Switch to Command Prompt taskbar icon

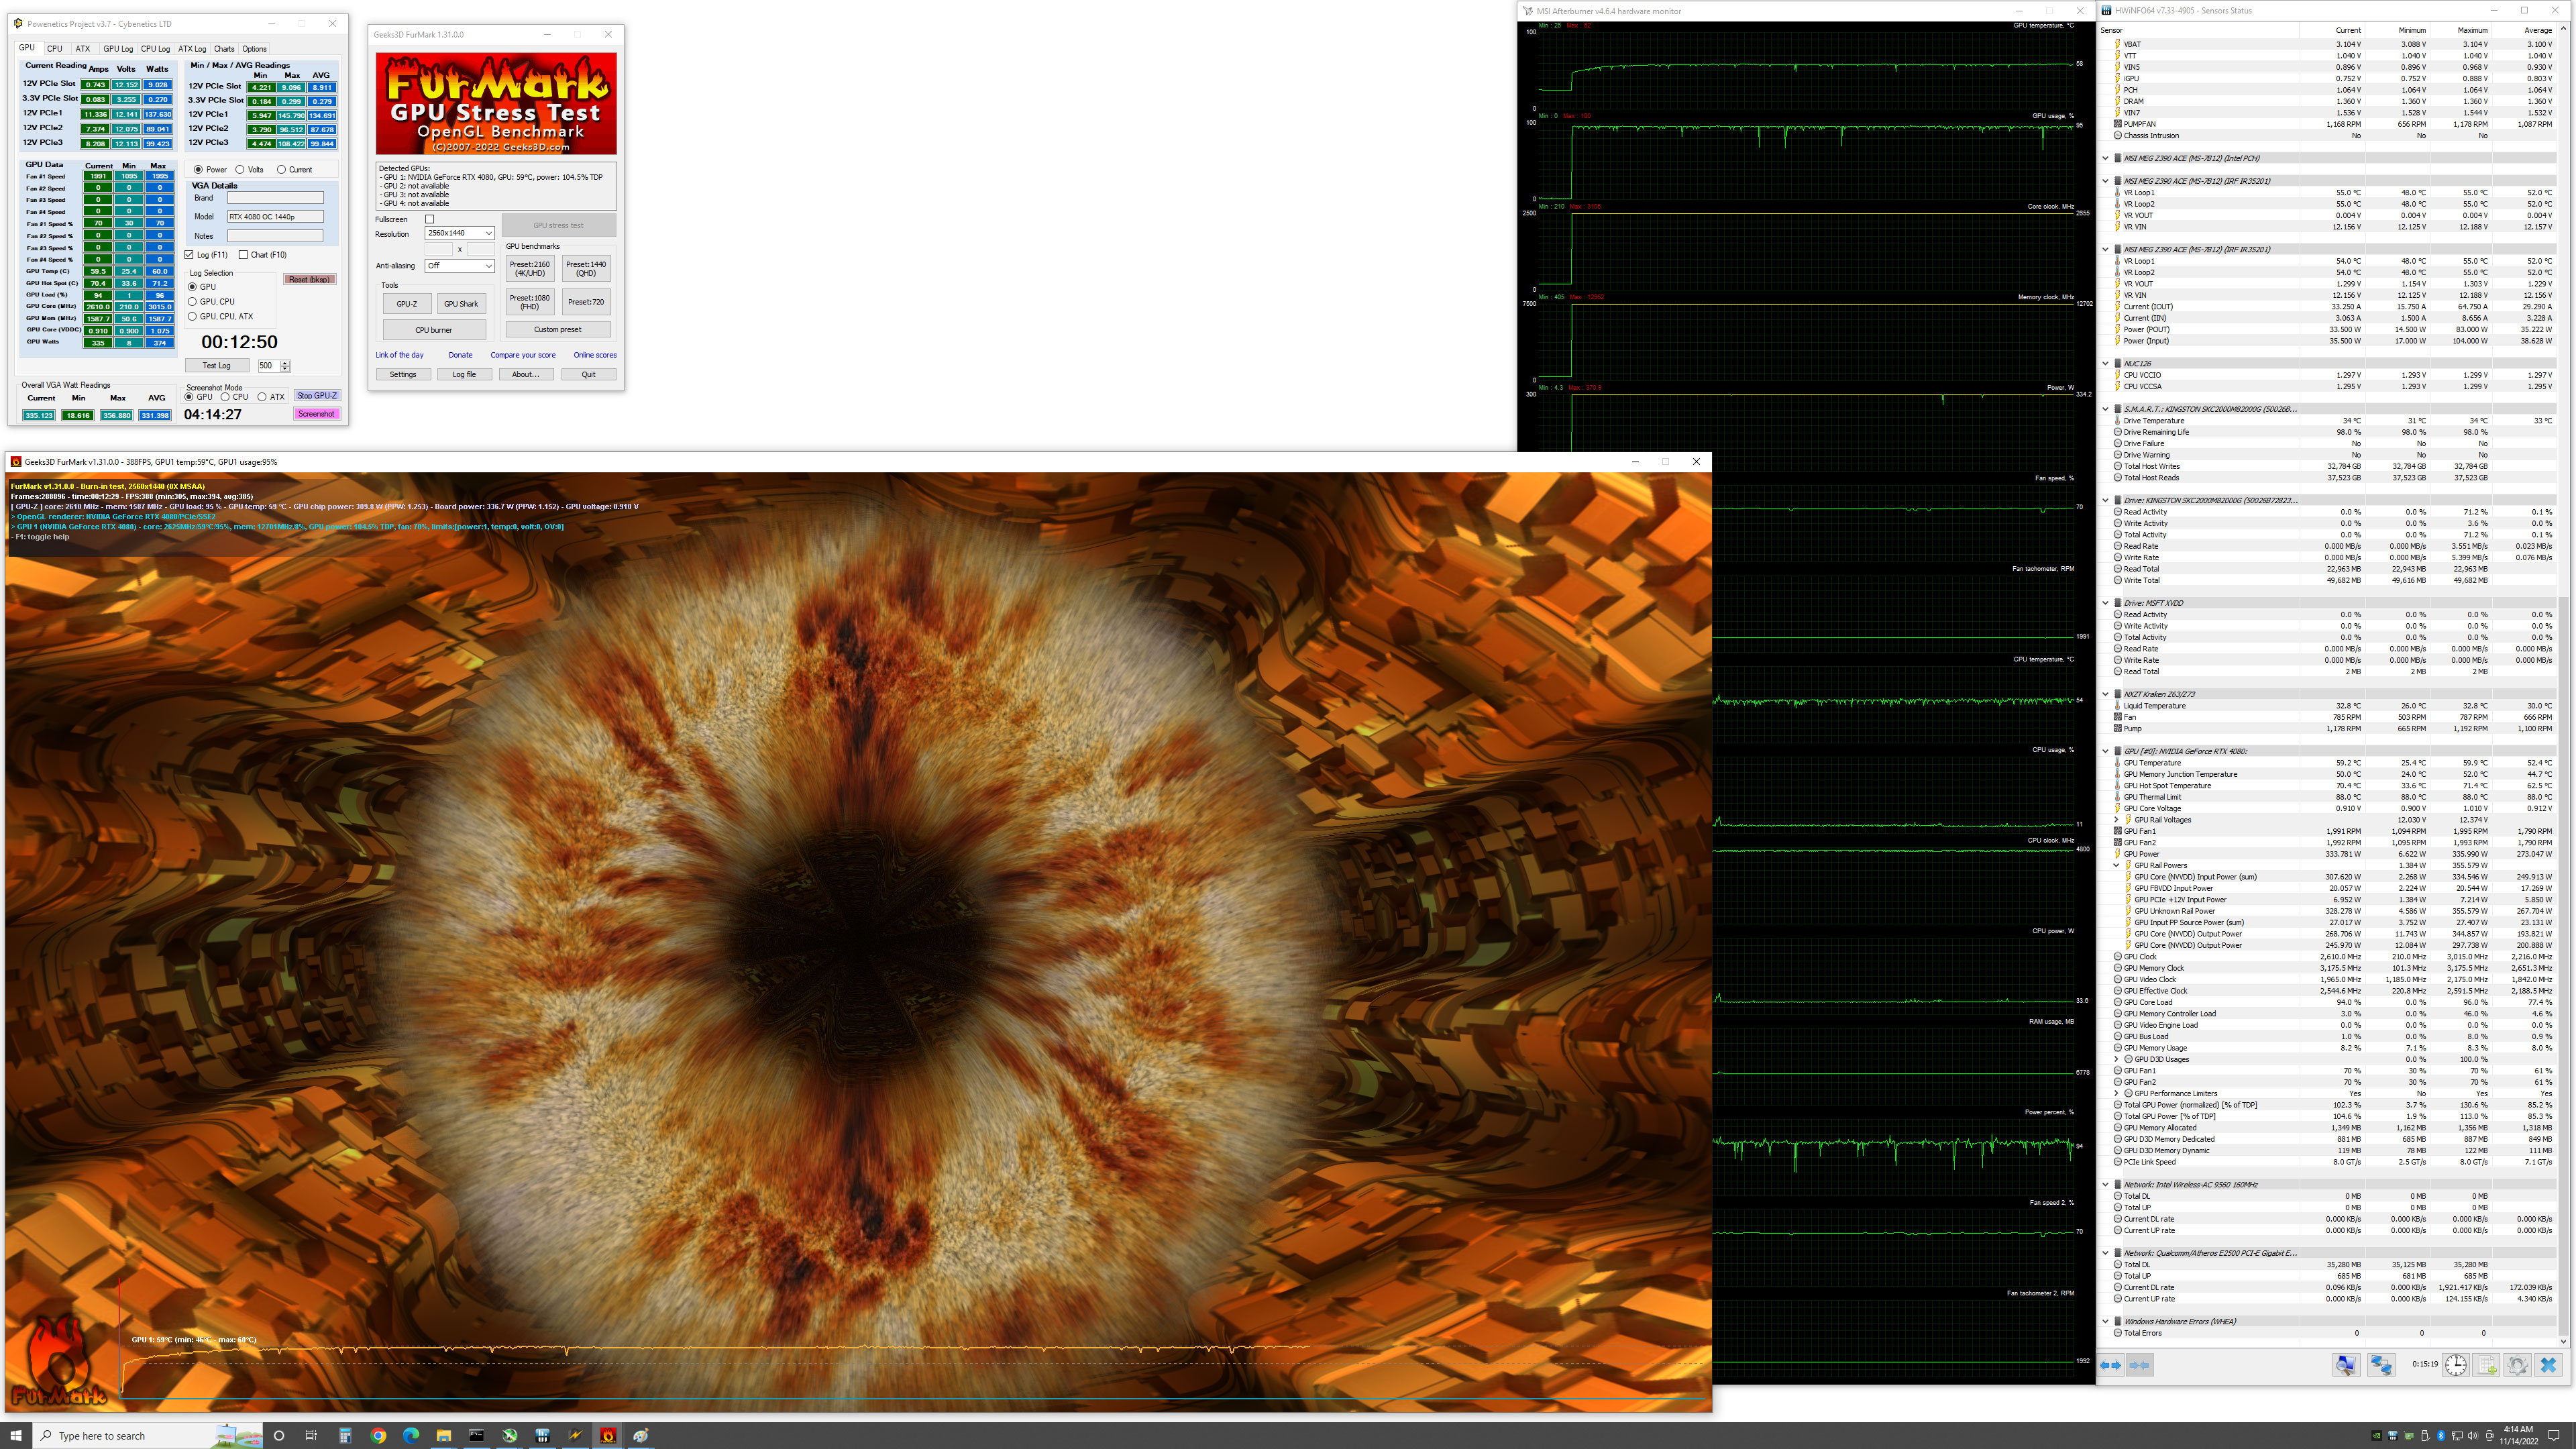tap(476, 1435)
